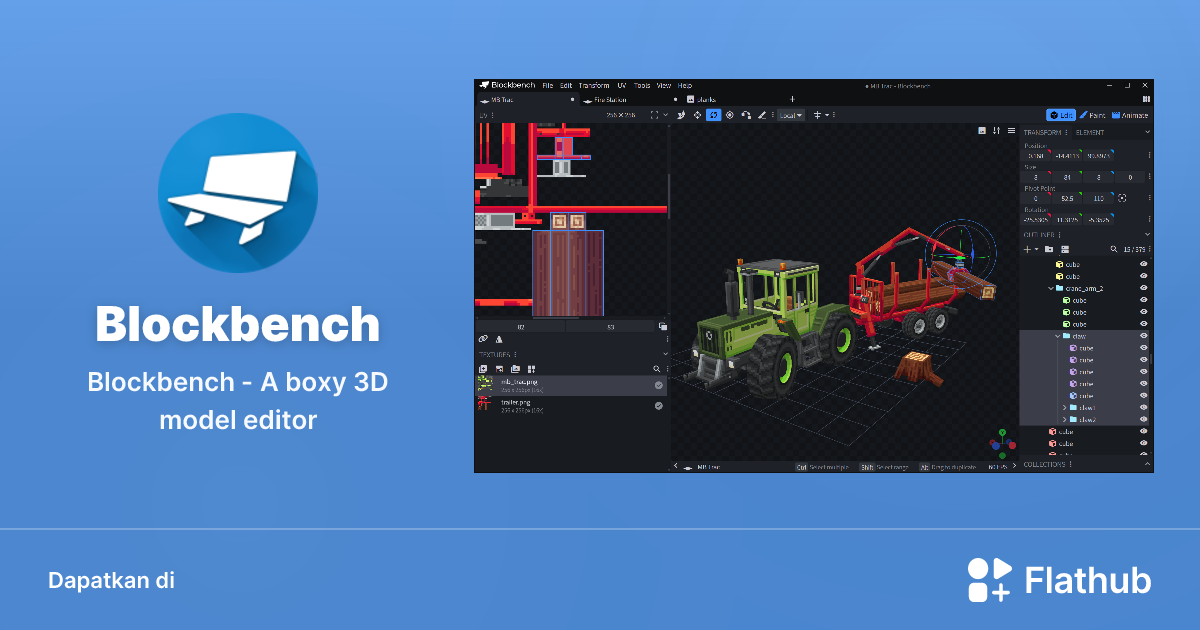Image resolution: width=1200 pixels, height=630 pixels.
Task: Hide the crane_arm_2 group
Action: [x=1143, y=287]
